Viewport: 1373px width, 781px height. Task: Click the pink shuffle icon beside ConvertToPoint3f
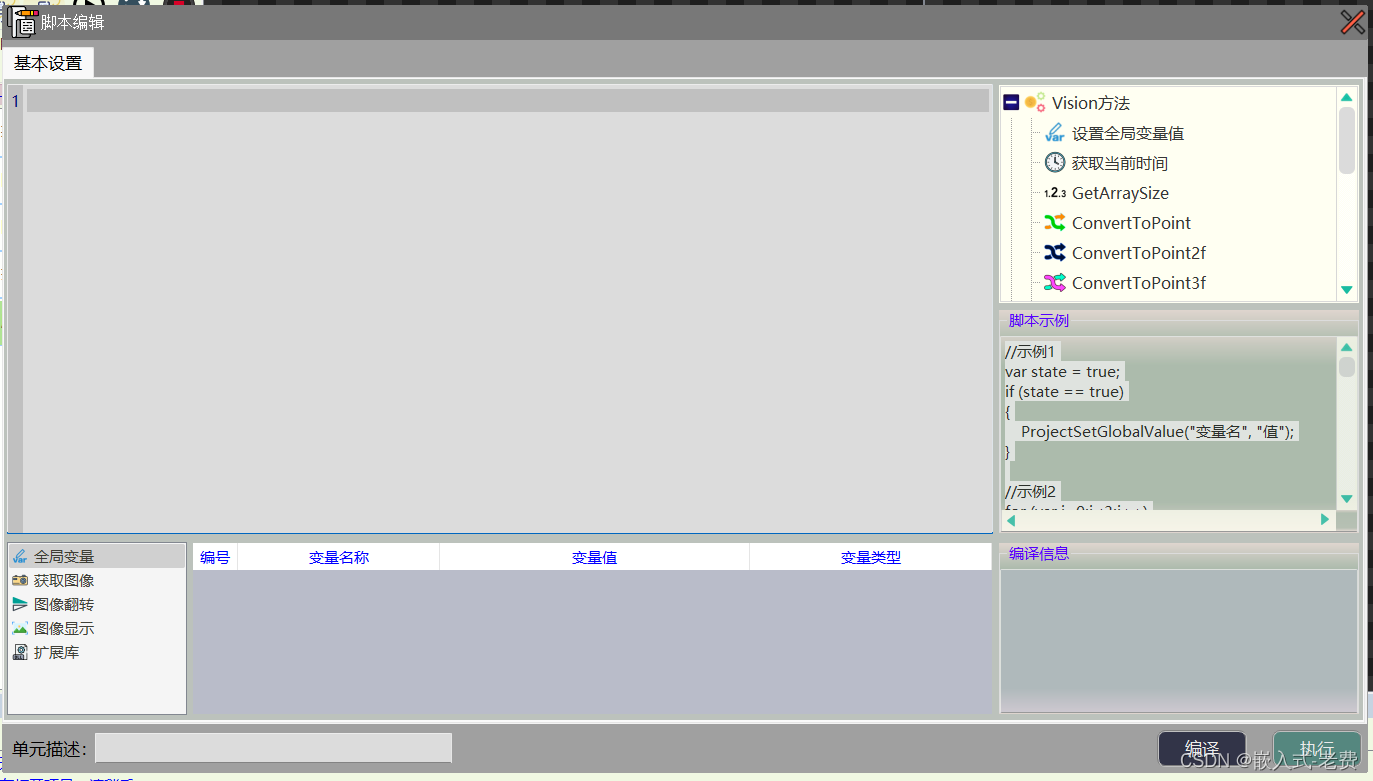1054,283
